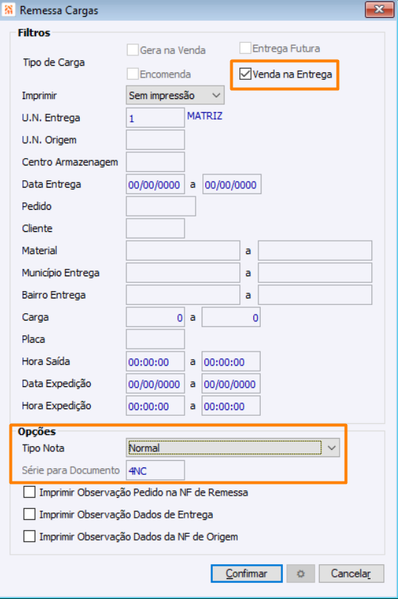Screen dimensions: 398x599
Task: Focus the U.N. Entrega field with value 1
Action: coord(155,118)
